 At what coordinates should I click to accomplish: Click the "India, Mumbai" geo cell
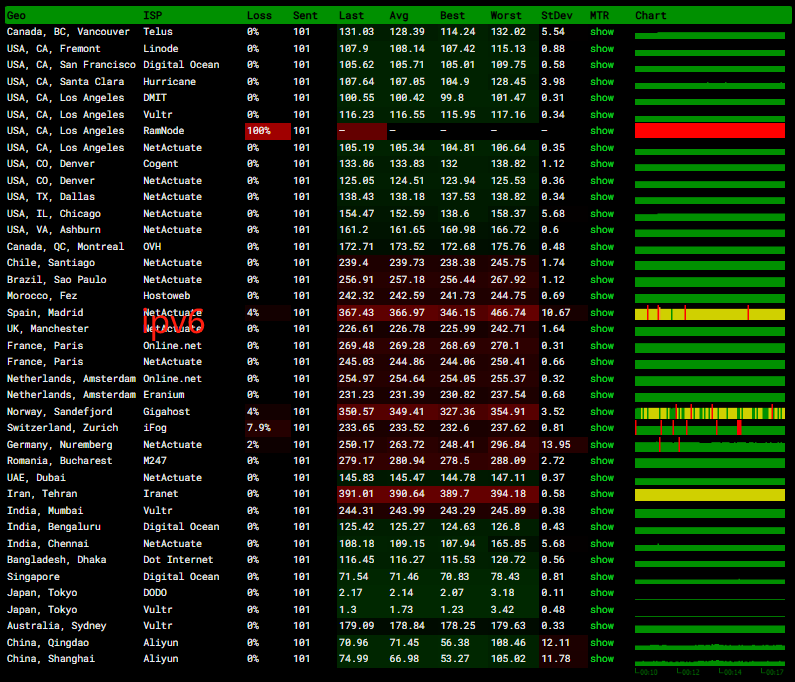(45, 511)
